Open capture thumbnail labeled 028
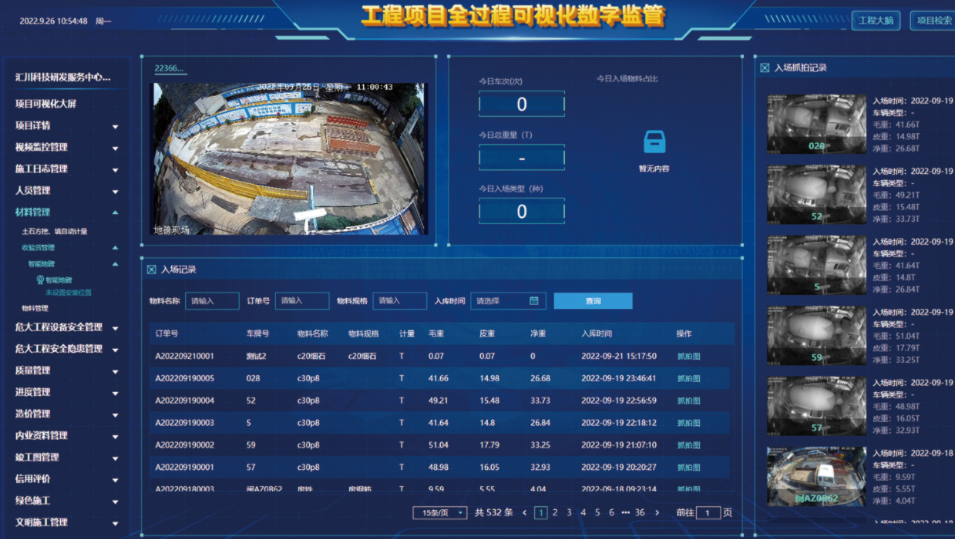955x539 pixels. (x=816, y=124)
